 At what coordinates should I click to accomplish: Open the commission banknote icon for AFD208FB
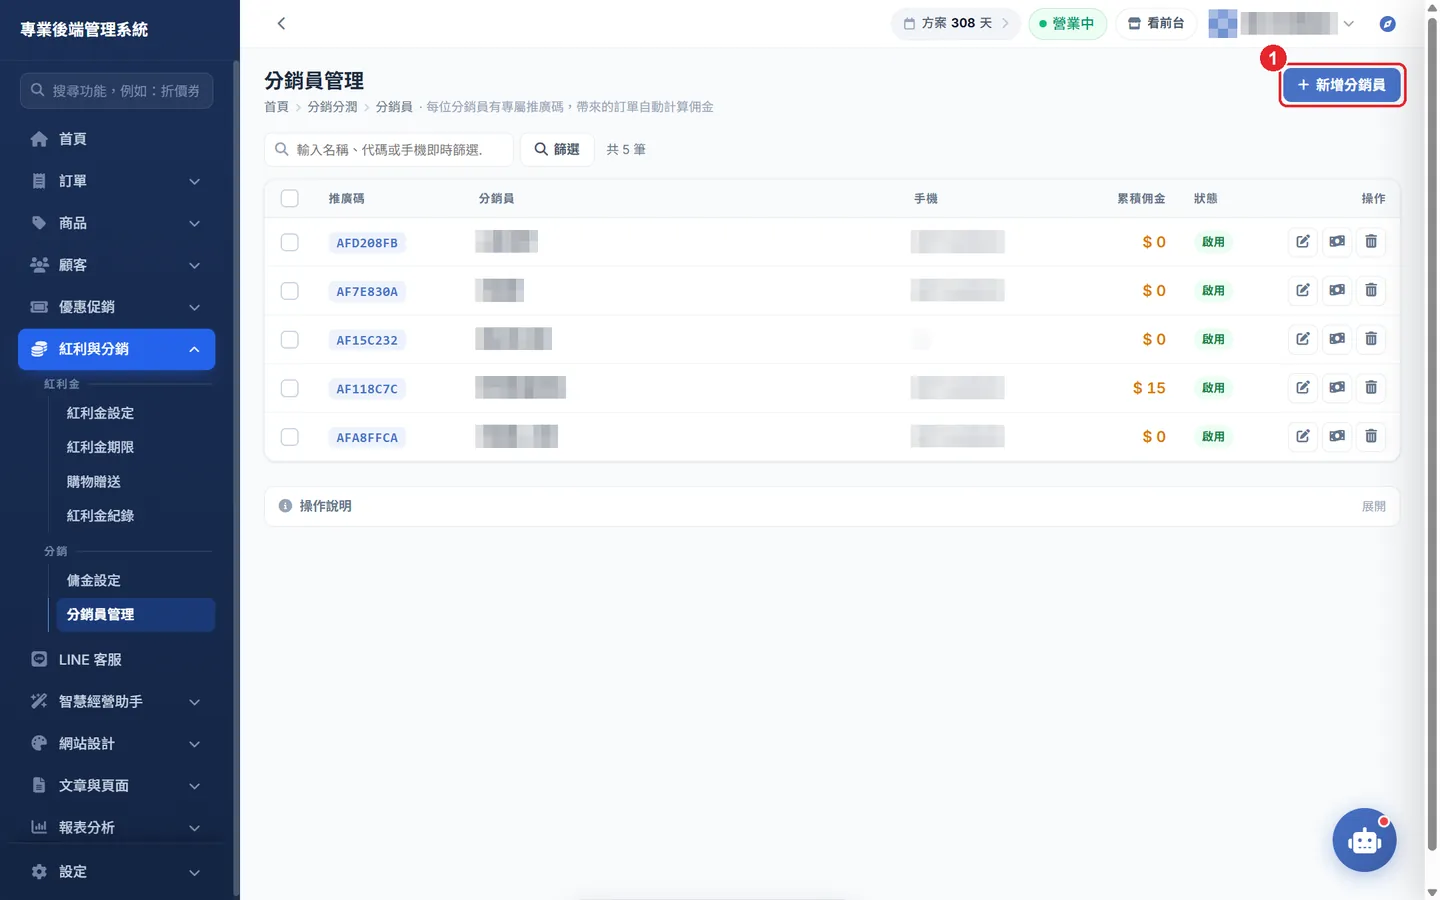click(x=1337, y=241)
